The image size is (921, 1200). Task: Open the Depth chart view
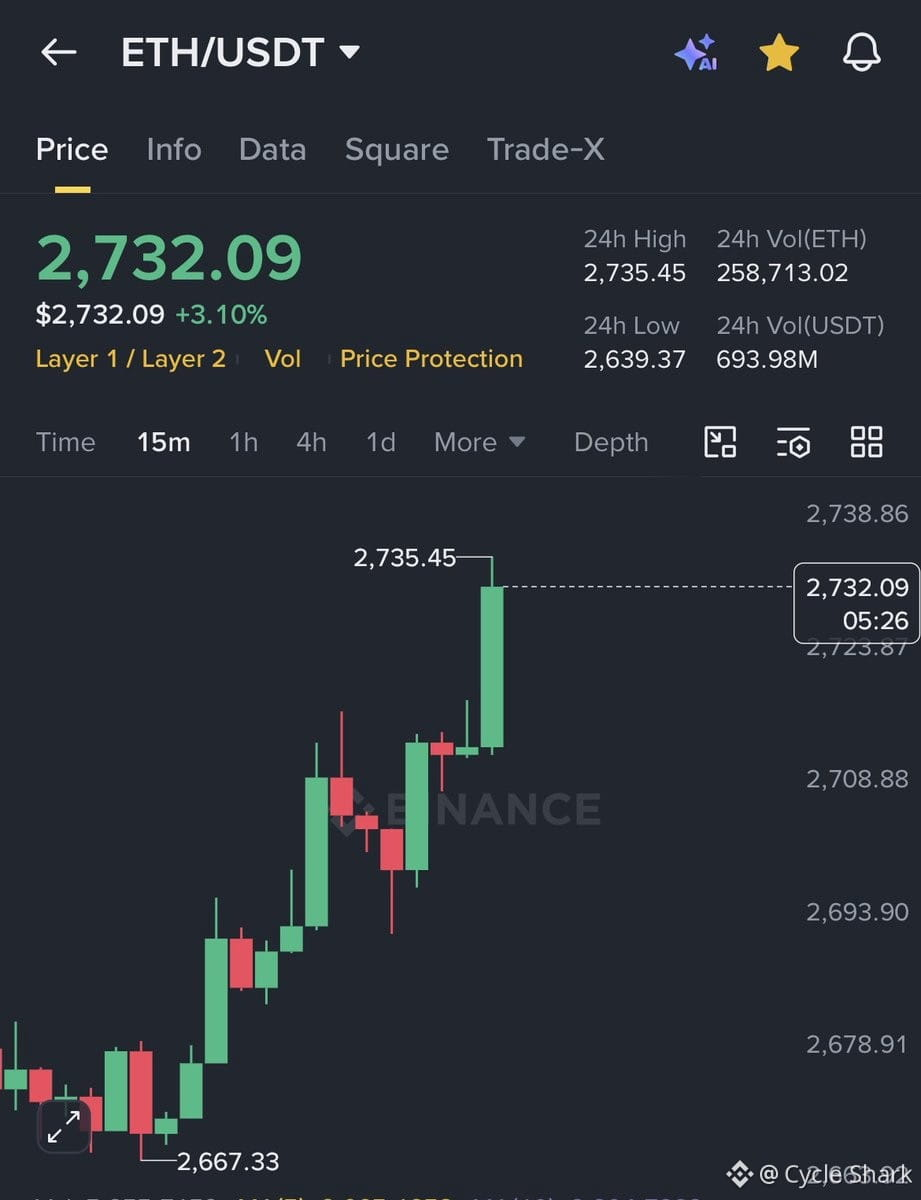[611, 442]
